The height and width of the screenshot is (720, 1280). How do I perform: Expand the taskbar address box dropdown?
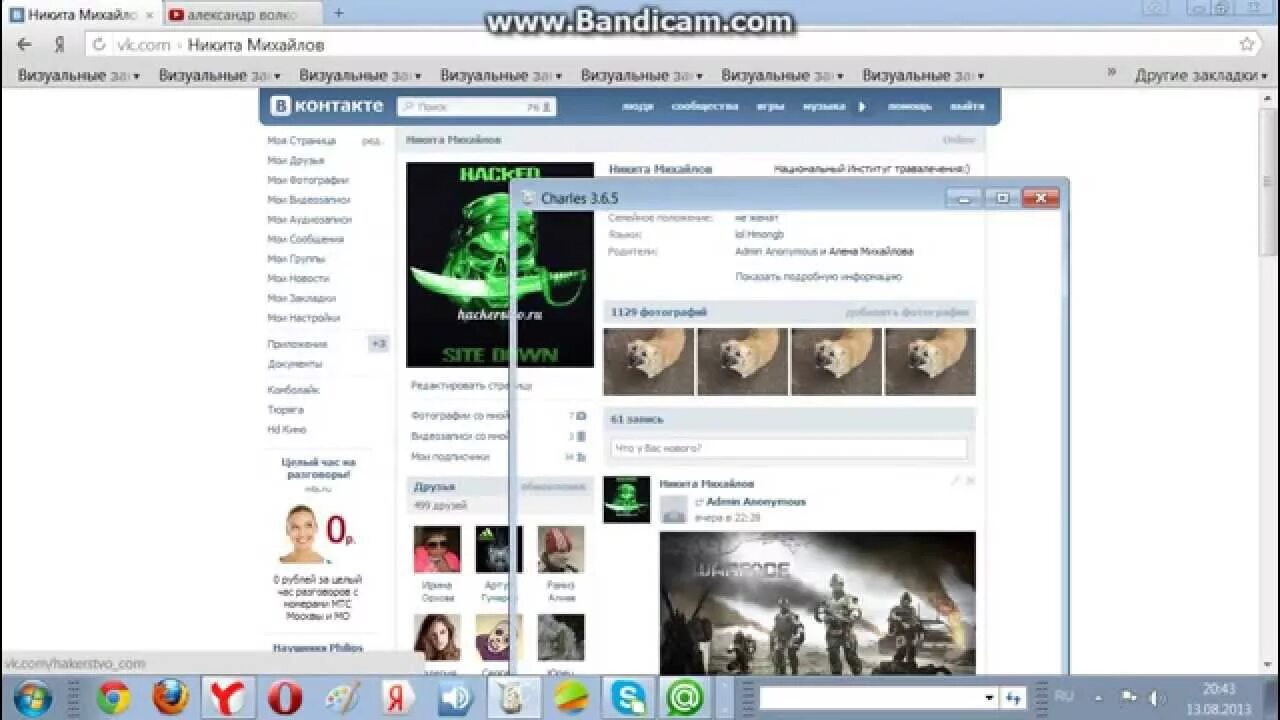pos(989,698)
